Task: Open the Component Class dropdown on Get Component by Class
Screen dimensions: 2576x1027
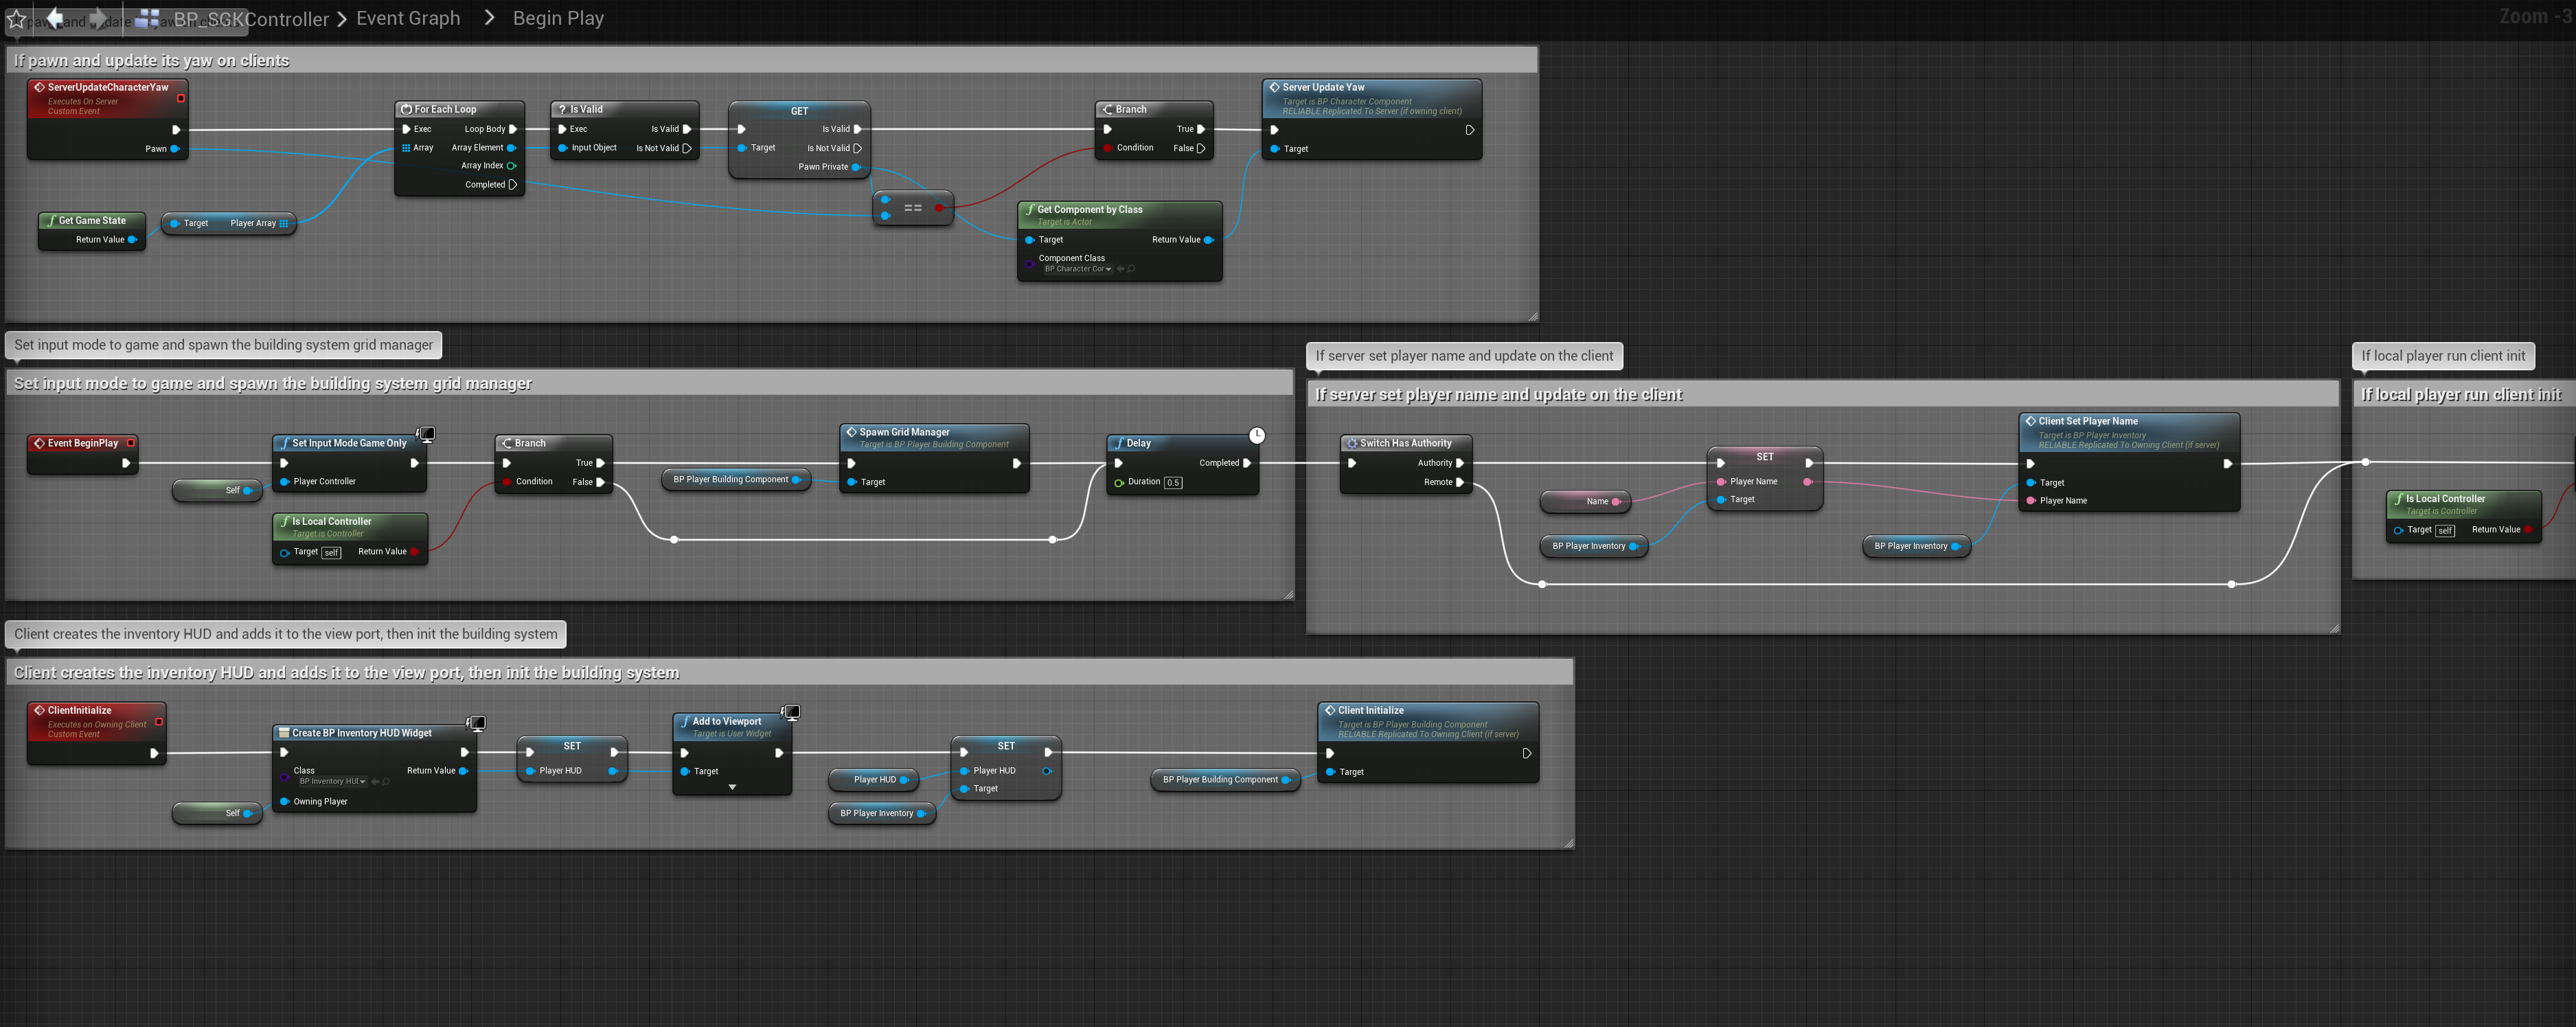Action: pos(1078,269)
